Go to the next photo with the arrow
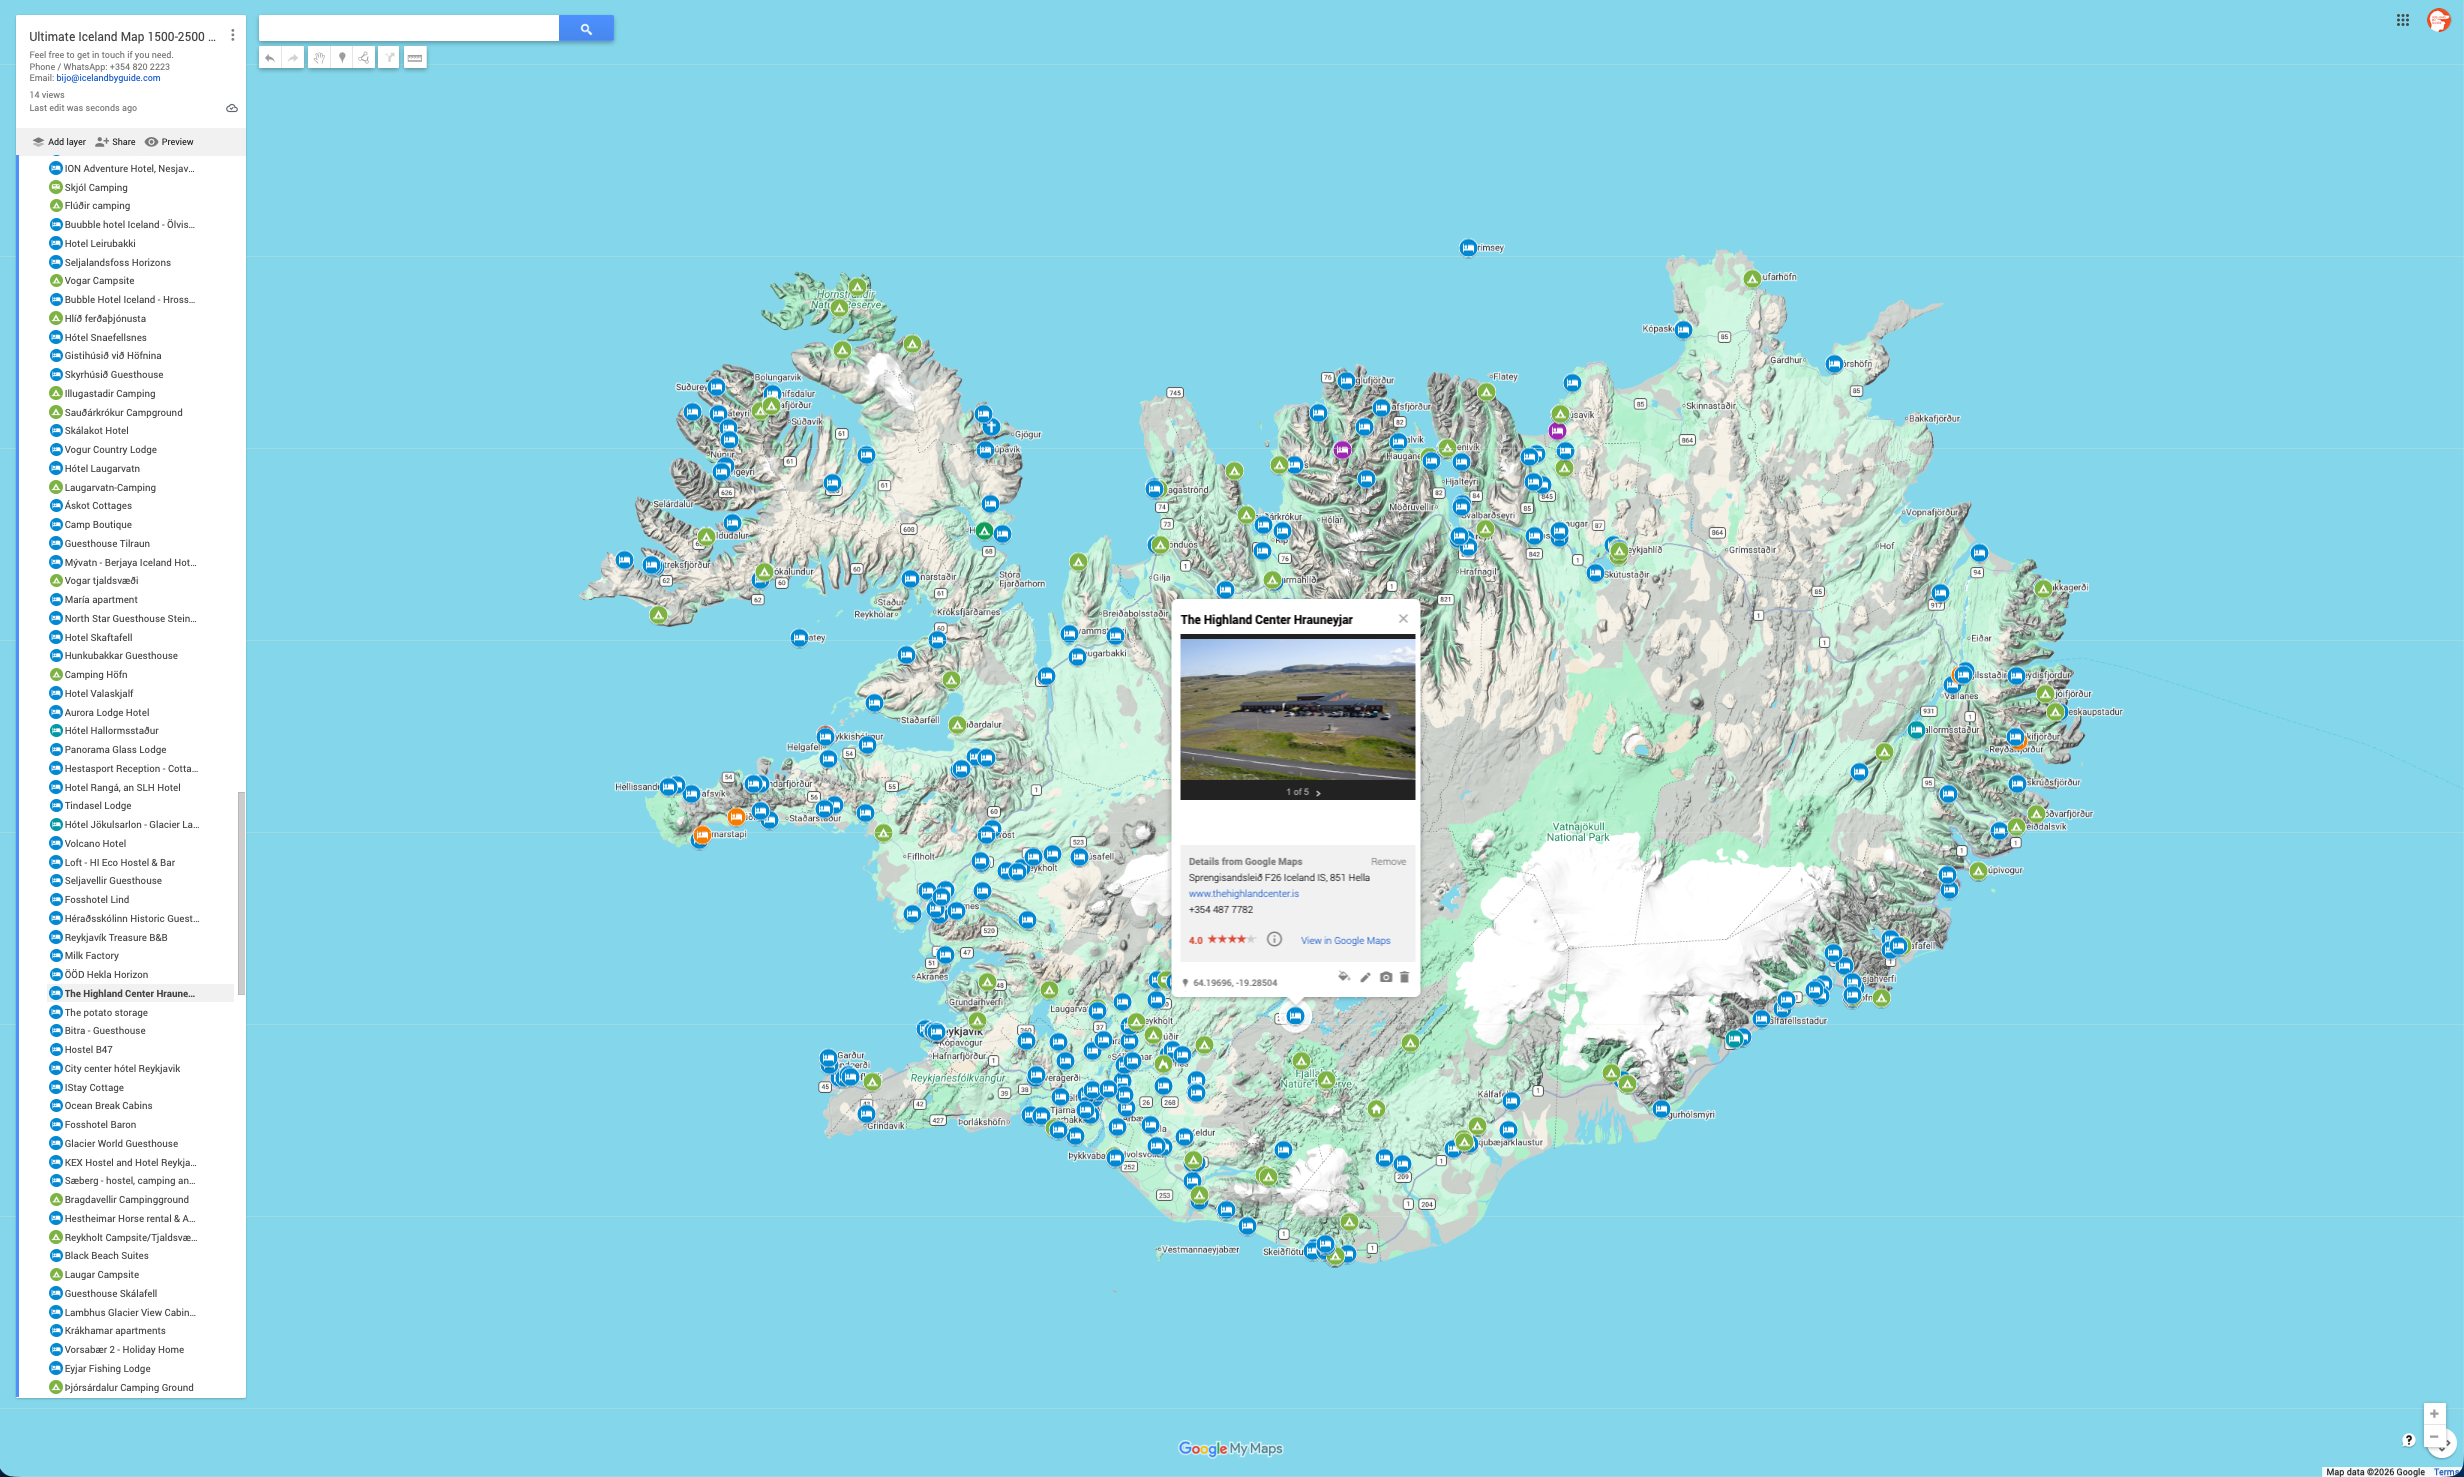This screenshot has width=2464, height=1477. point(1318,792)
